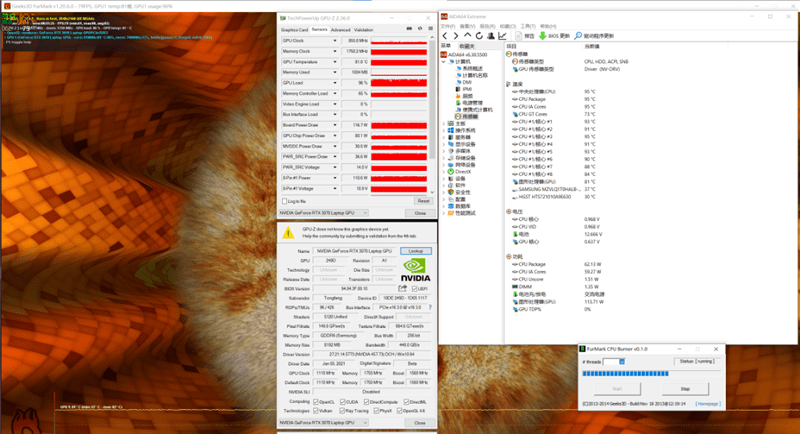The image size is (800, 434).
Task: Toggle the Ray Tracing checkbox
Action: (342, 411)
